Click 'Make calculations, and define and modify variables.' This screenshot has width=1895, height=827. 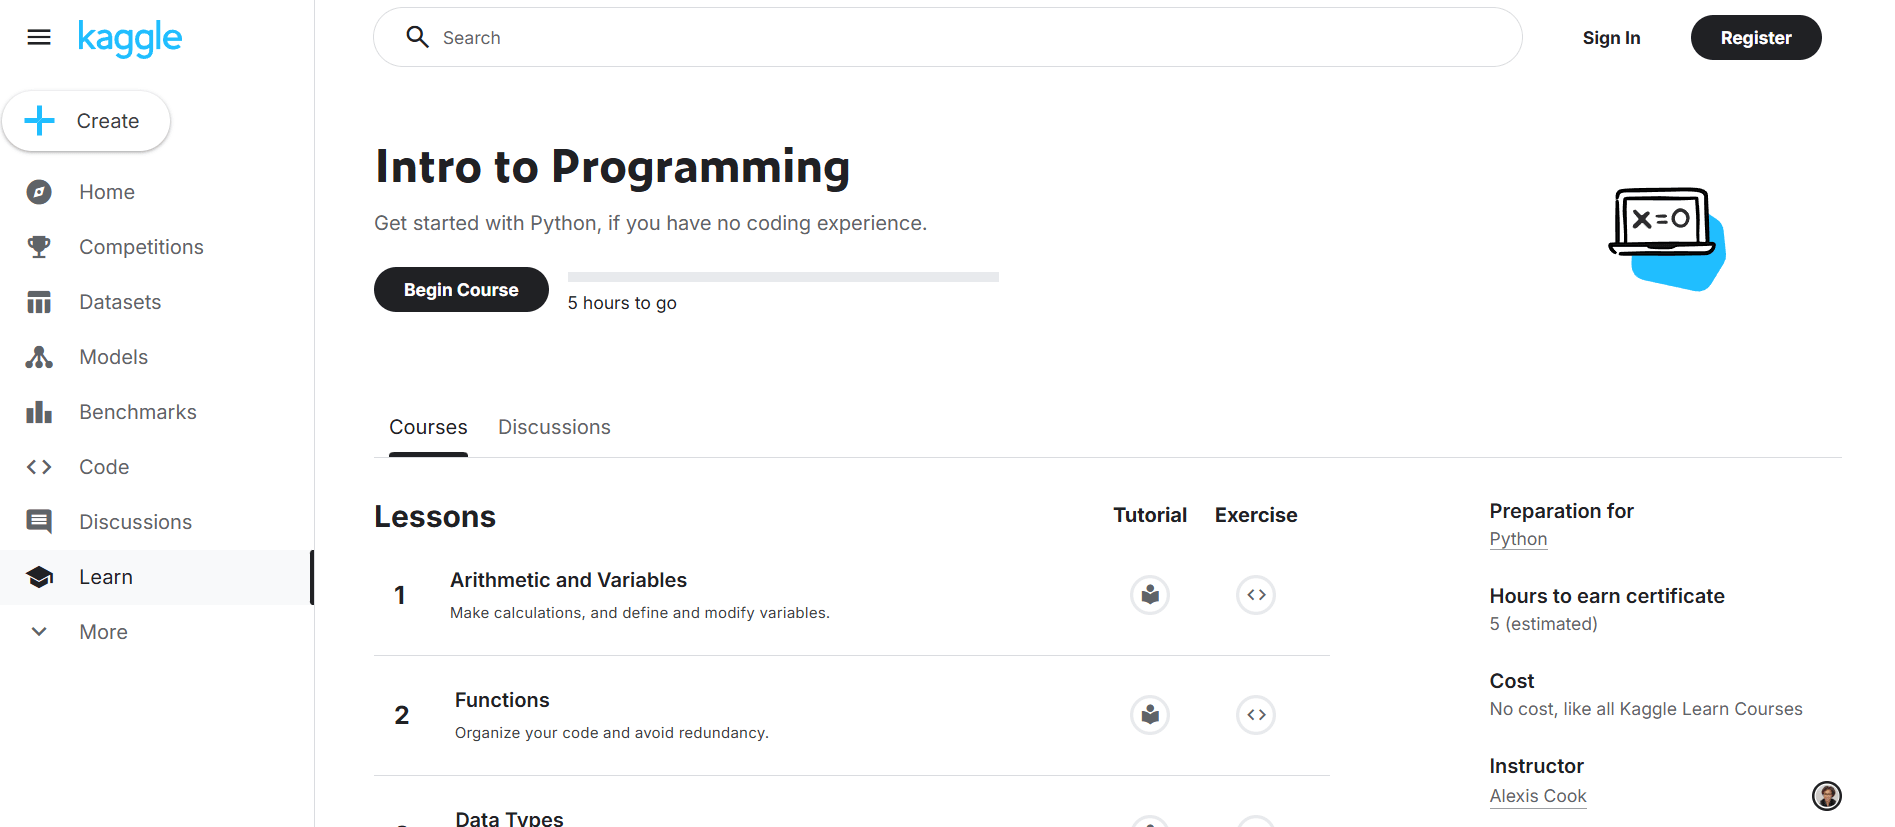click(640, 613)
